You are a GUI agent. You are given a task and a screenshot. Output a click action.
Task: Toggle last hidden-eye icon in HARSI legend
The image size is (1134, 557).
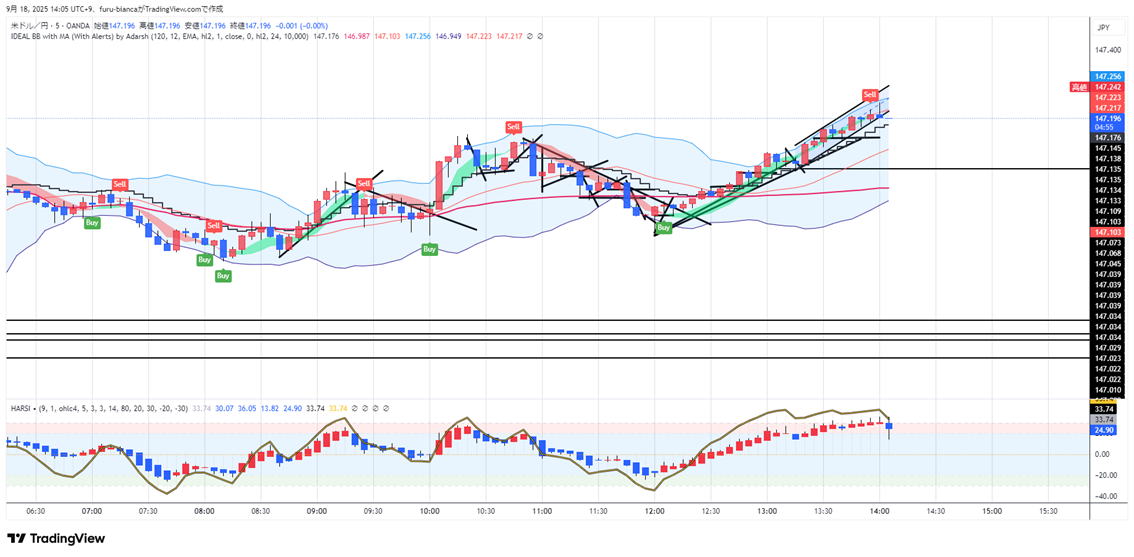click(384, 408)
